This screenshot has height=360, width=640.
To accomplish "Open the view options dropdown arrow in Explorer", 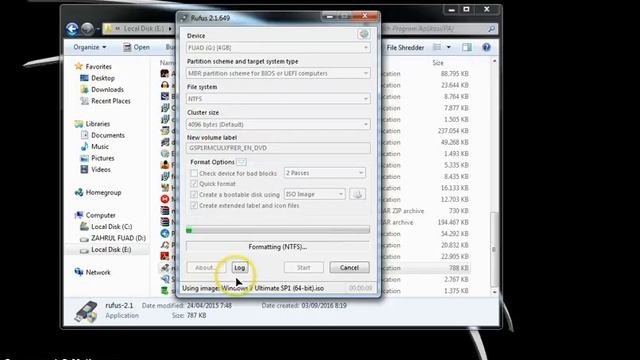I will point(449,47).
